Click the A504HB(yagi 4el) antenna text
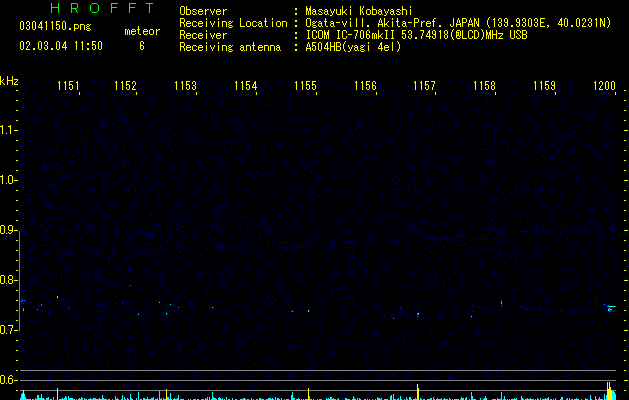The image size is (629, 400). click(353, 47)
